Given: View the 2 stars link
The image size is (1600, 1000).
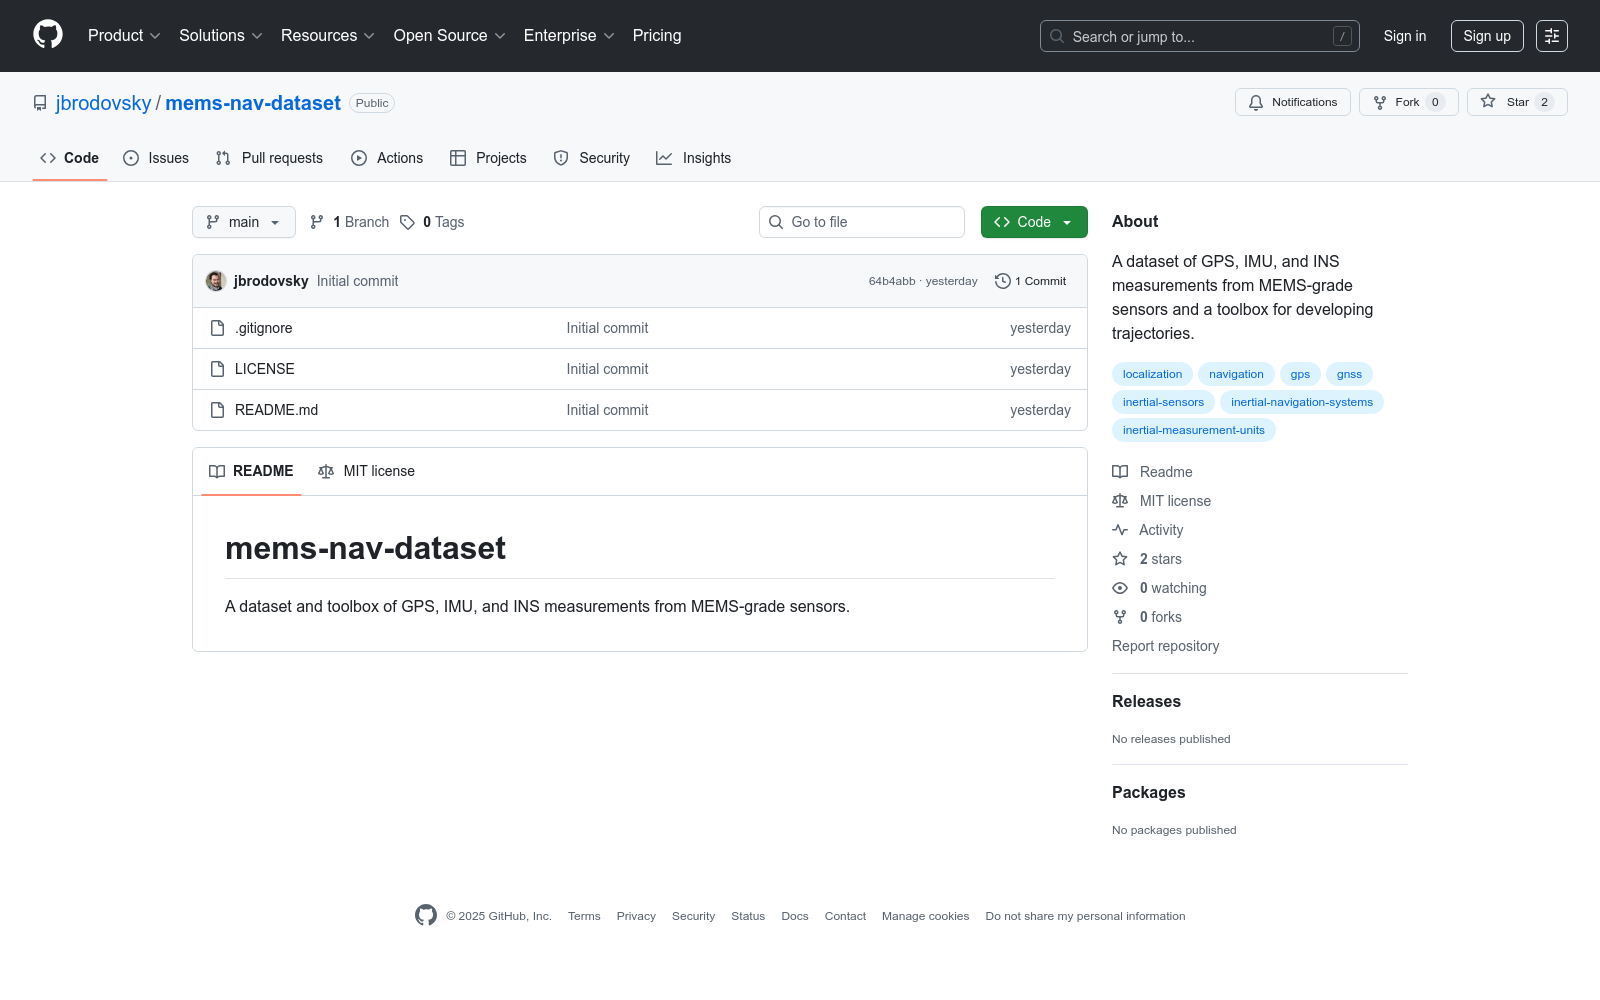Looking at the screenshot, I should coord(1148,559).
